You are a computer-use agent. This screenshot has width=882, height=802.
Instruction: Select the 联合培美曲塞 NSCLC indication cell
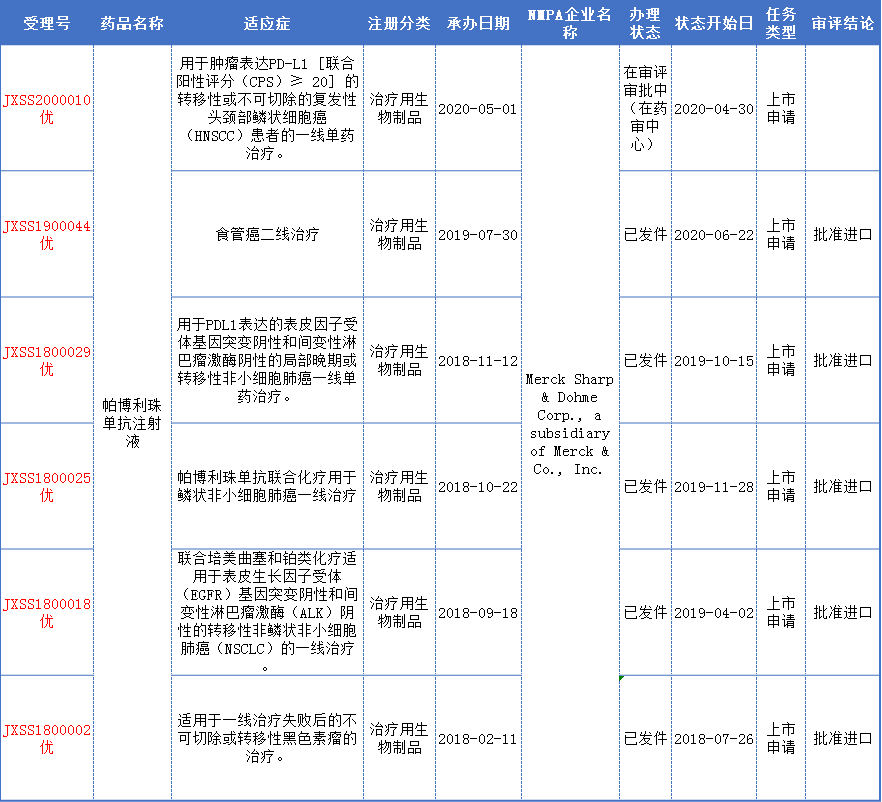click(267, 612)
